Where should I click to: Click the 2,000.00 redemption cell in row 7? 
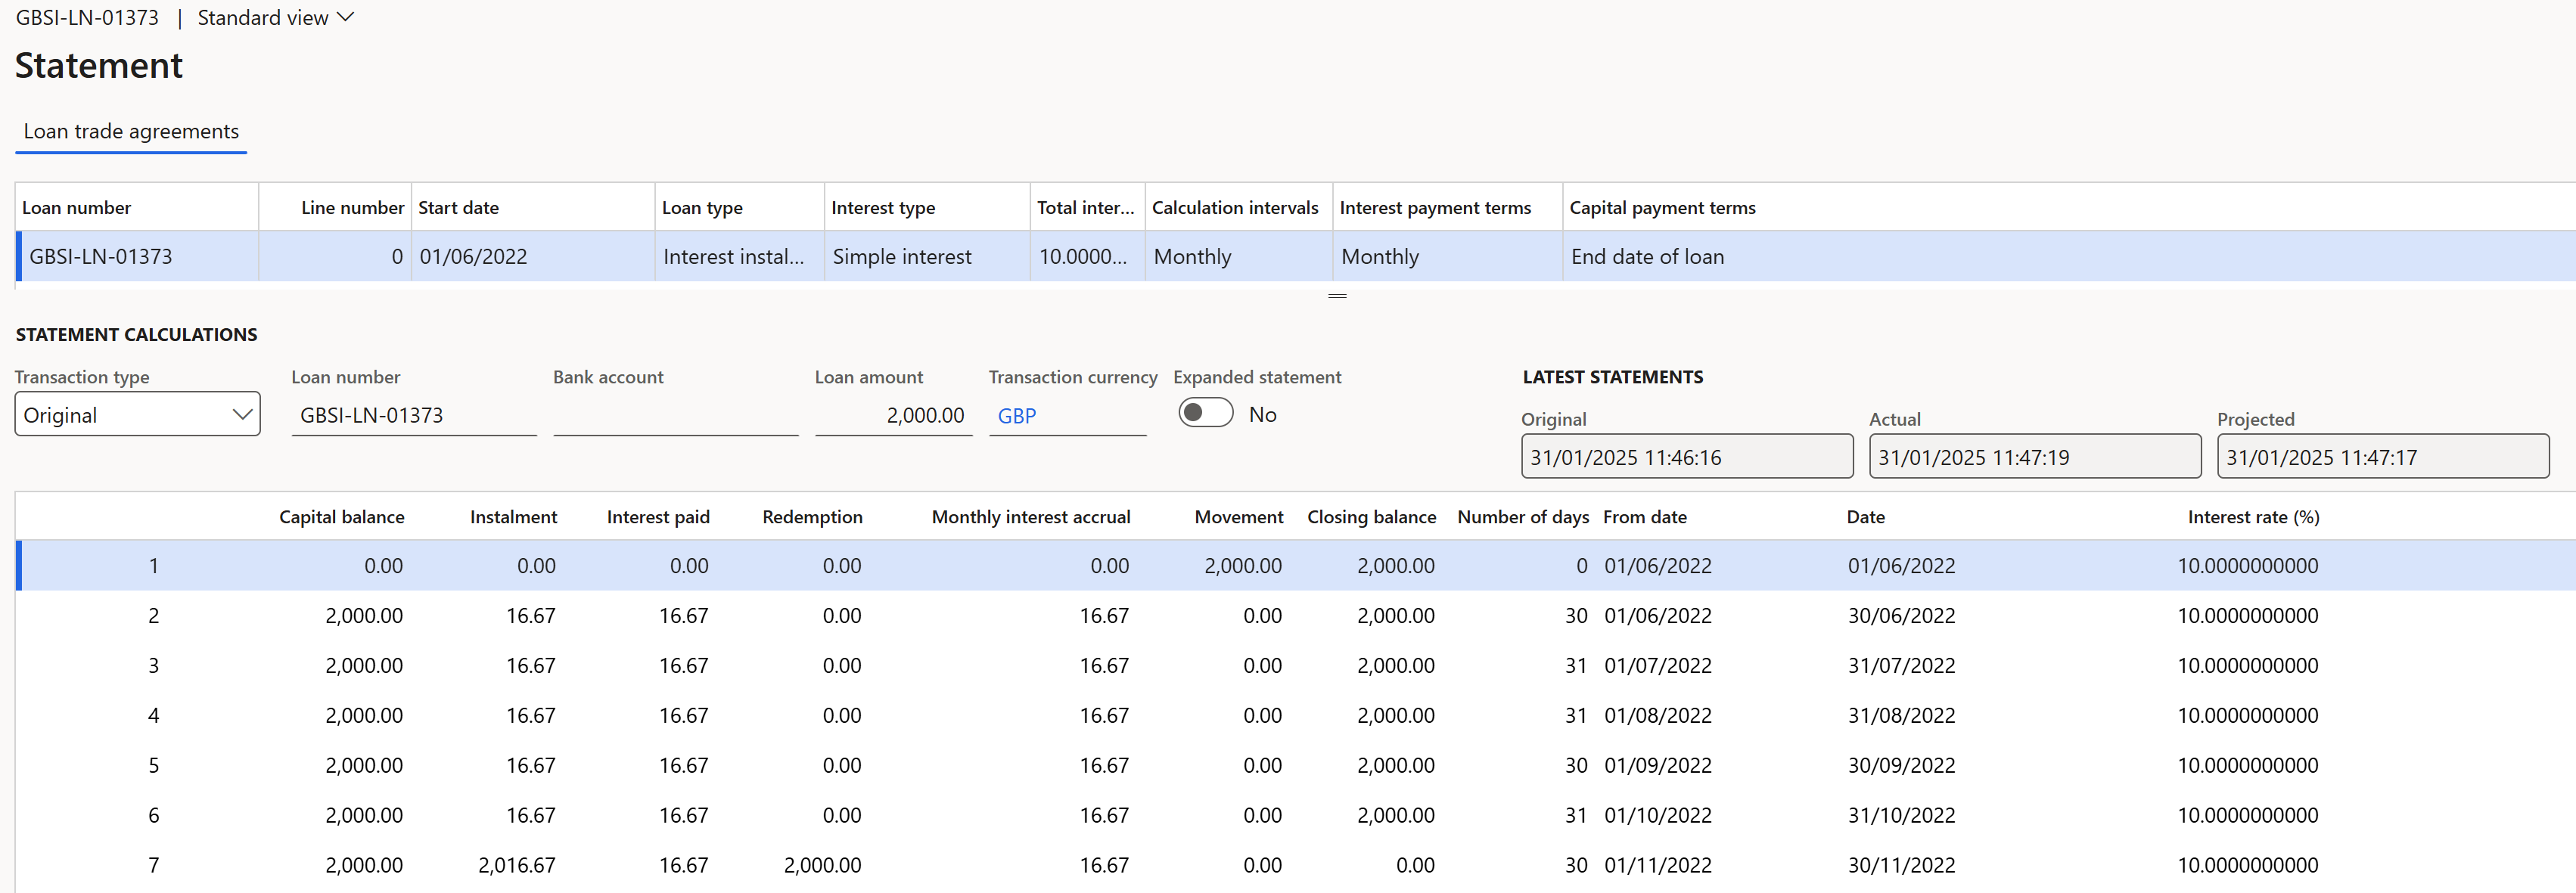[x=822, y=866]
